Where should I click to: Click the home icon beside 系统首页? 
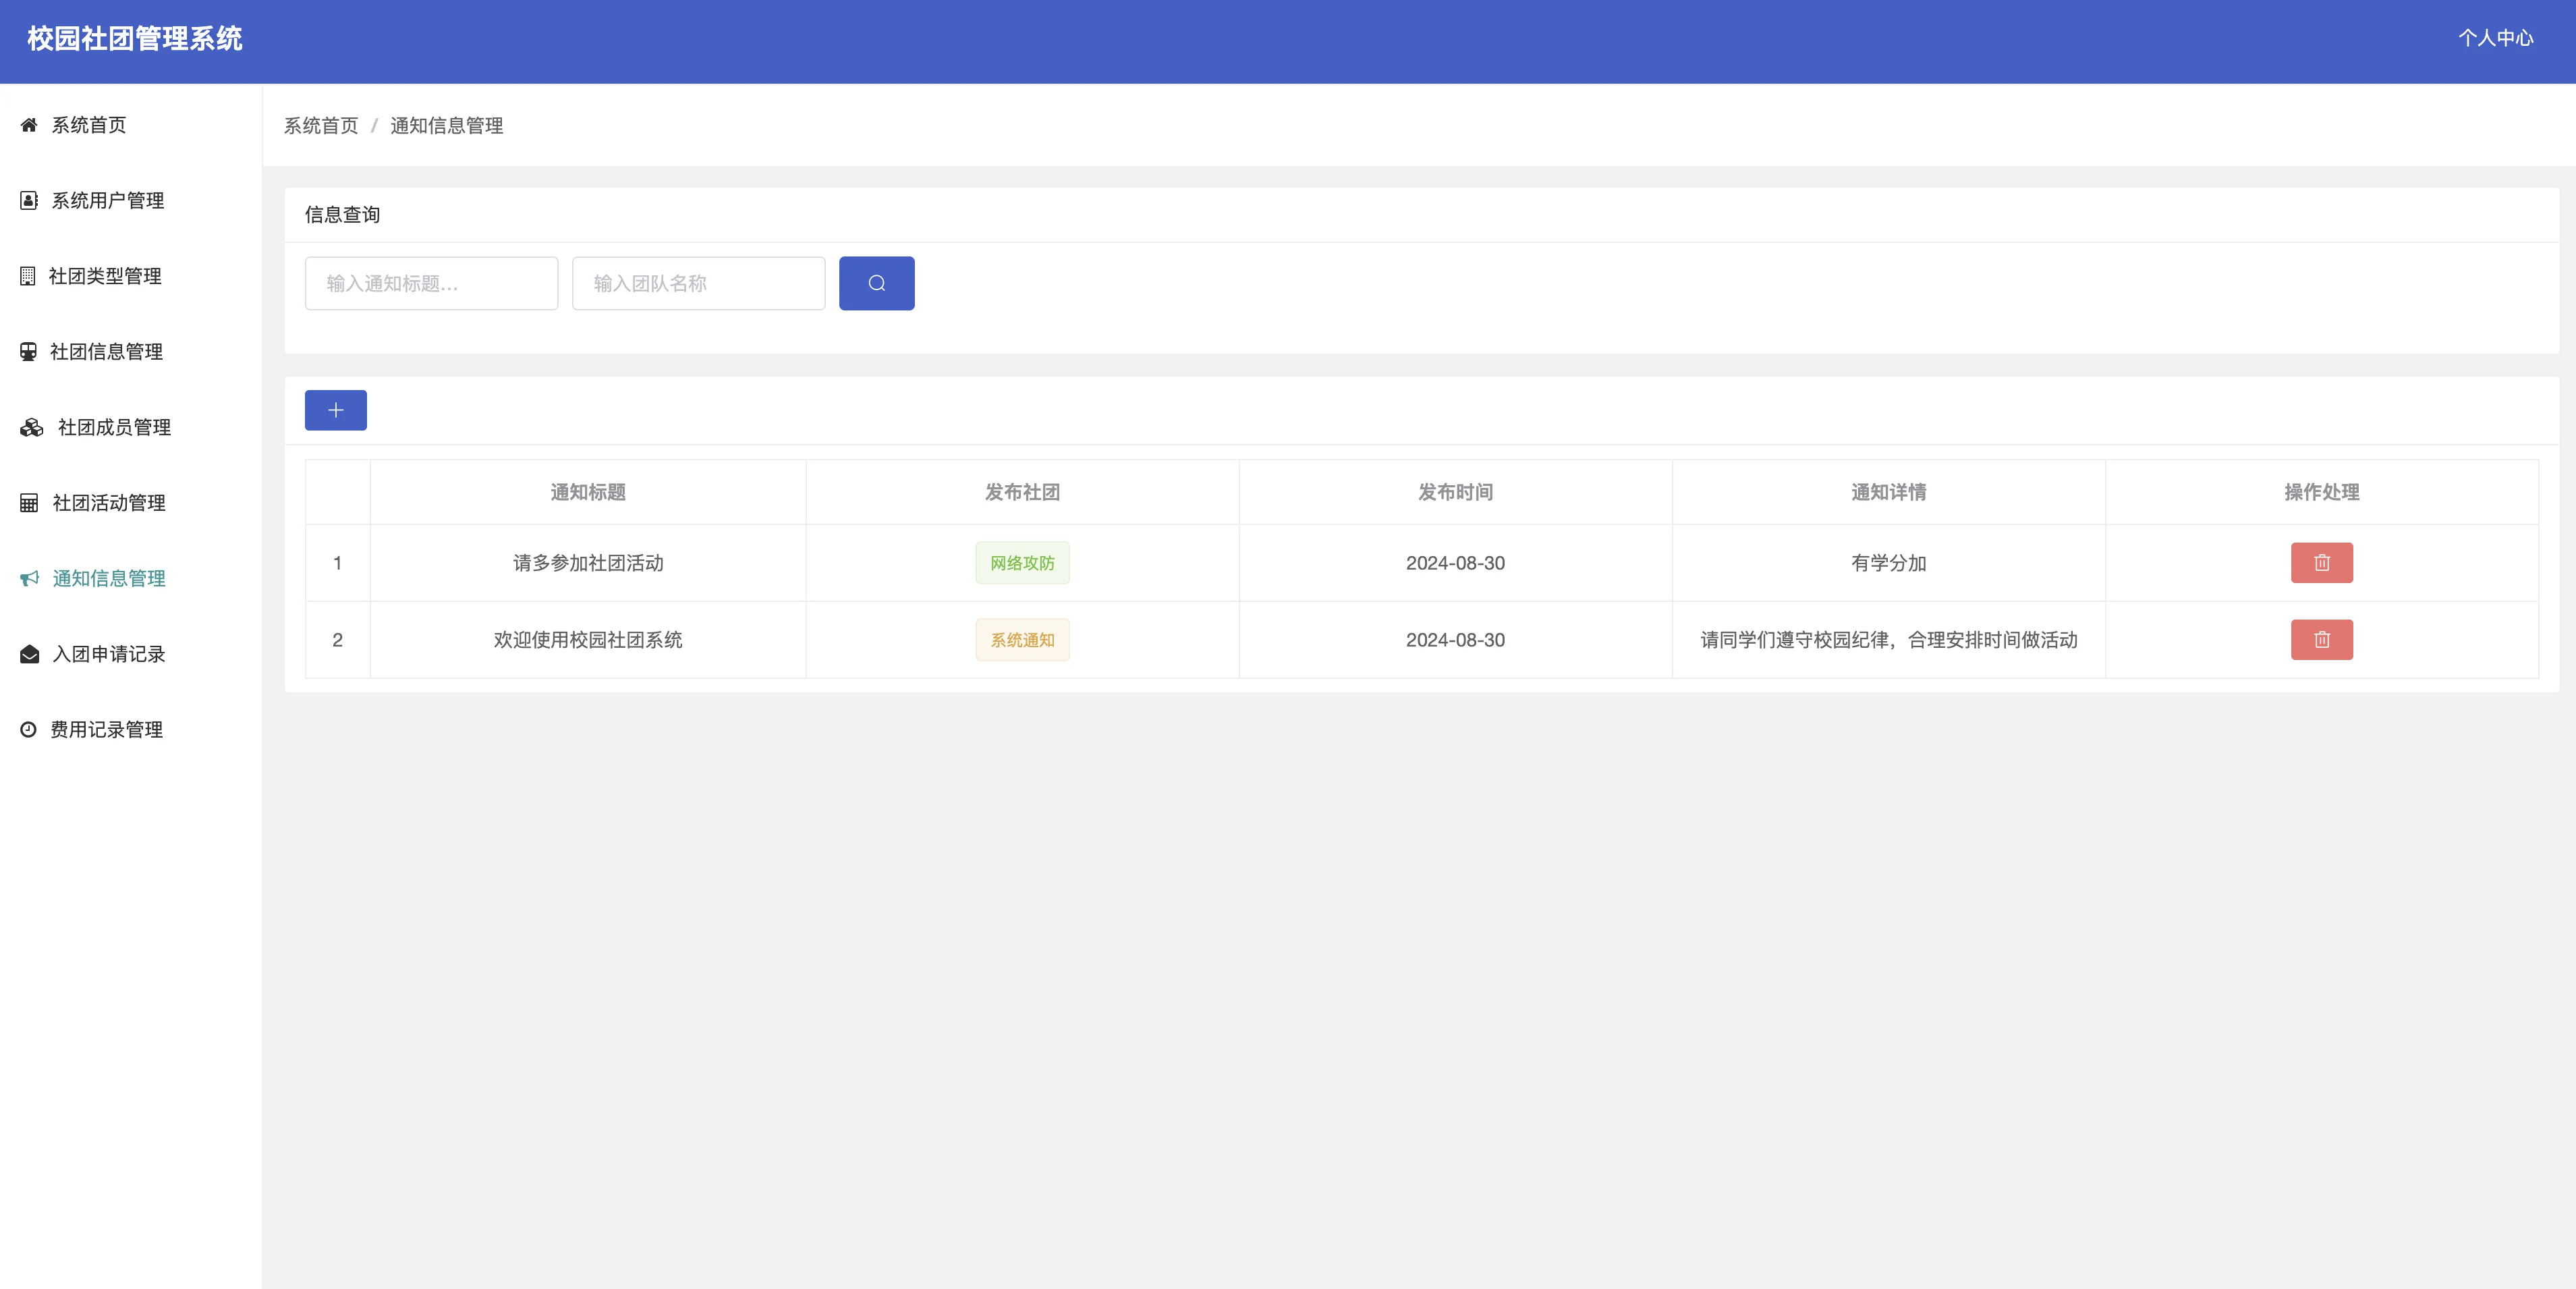pos(29,125)
